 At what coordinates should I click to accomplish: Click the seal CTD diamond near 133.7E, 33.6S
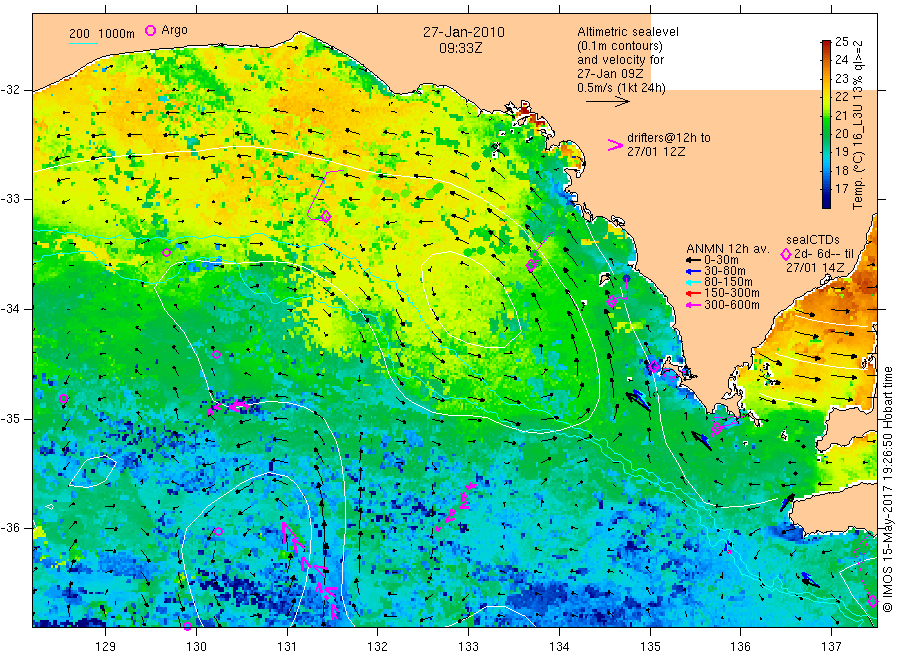pyautogui.click(x=532, y=265)
